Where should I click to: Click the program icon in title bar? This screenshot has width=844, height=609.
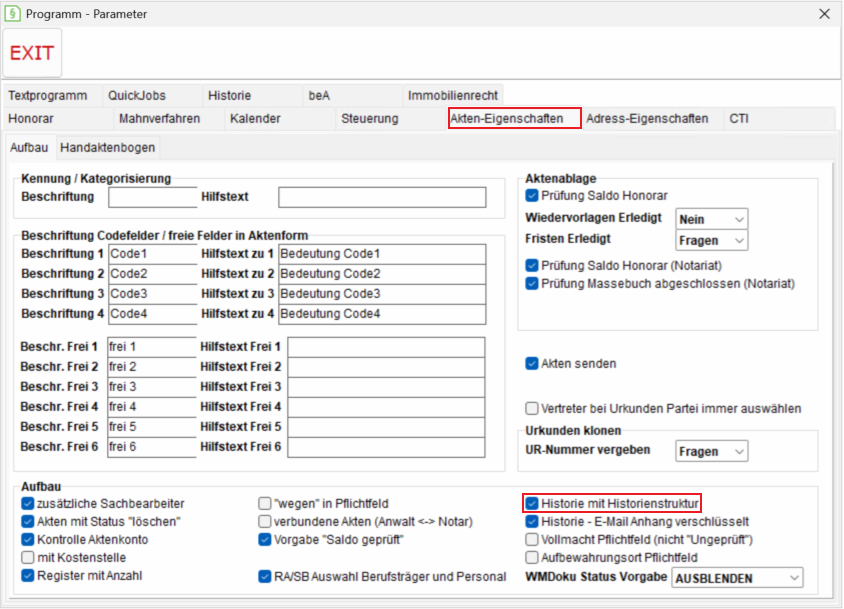point(12,13)
